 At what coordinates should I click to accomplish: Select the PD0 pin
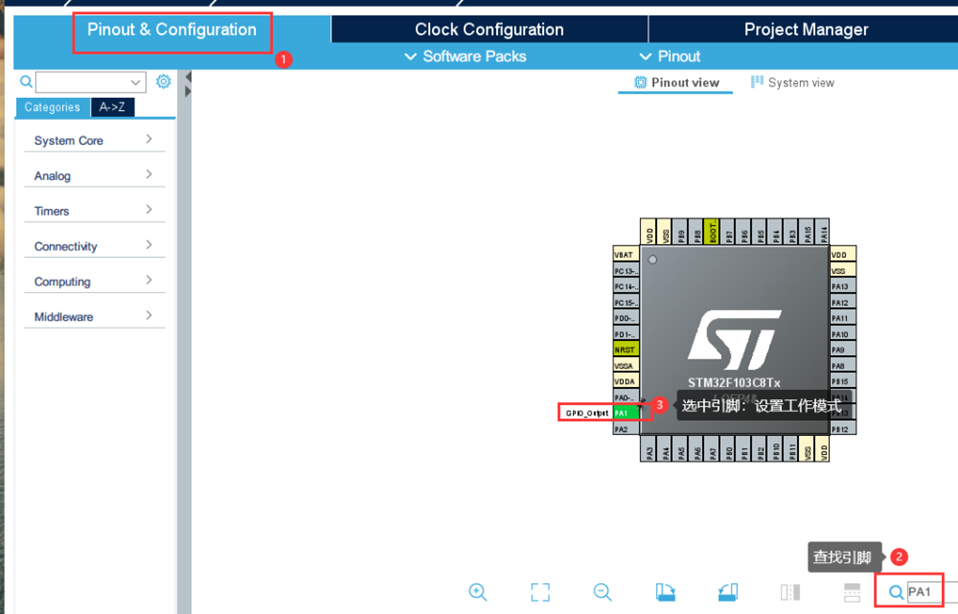(x=626, y=318)
